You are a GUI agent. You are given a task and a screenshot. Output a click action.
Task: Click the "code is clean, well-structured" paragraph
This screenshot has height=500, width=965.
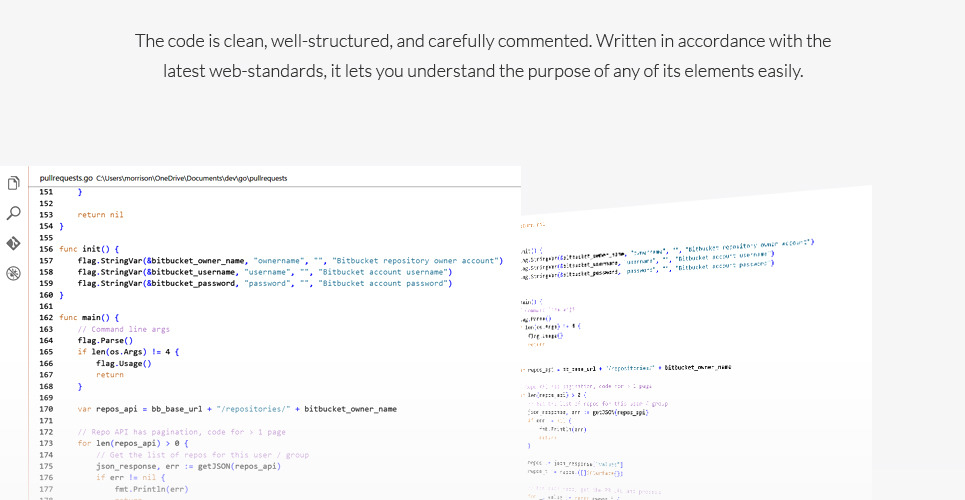click(483, 56)
